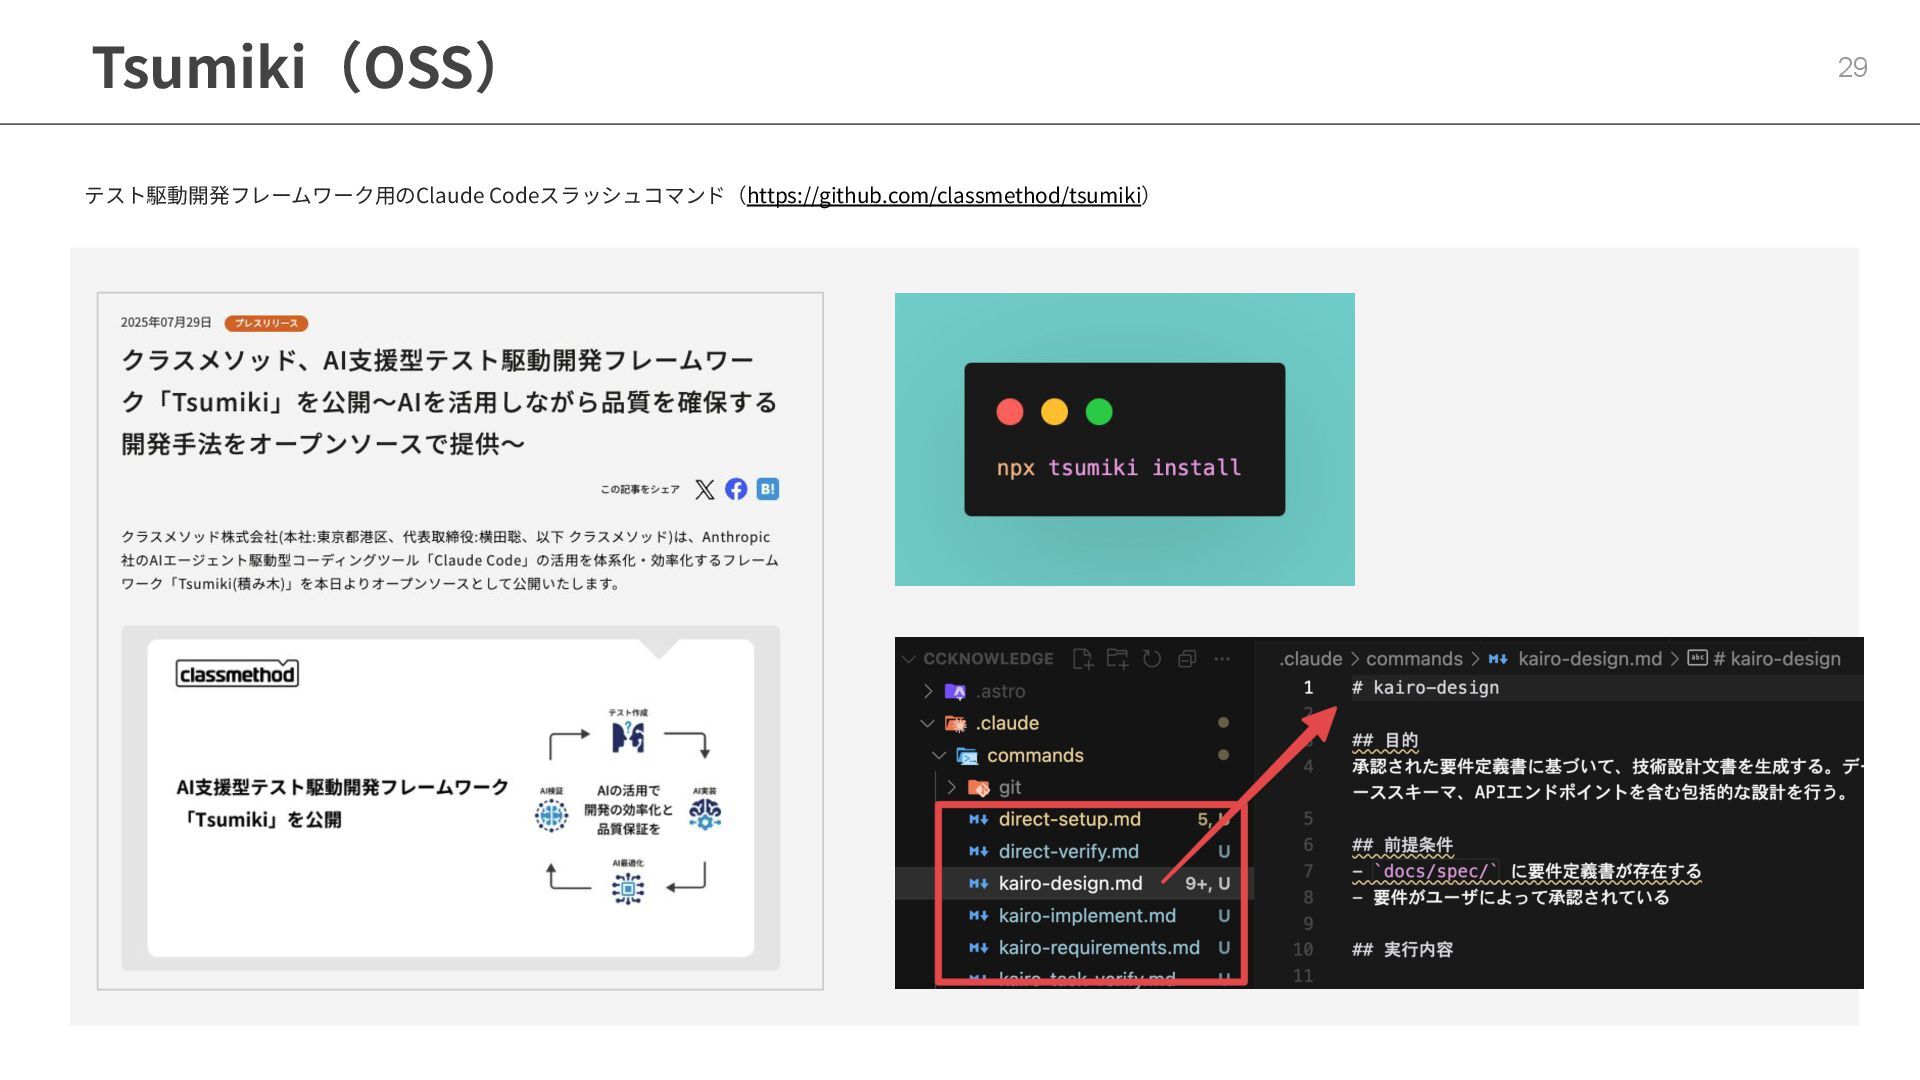
Task: Click the slide page number 29
Action: (1852, 67)
